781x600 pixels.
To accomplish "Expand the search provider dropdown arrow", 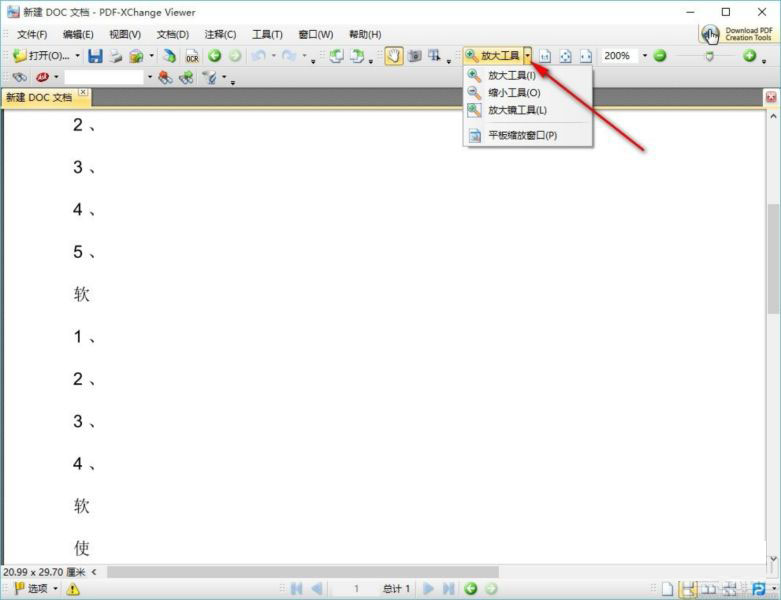I will (x=56, y=77).
